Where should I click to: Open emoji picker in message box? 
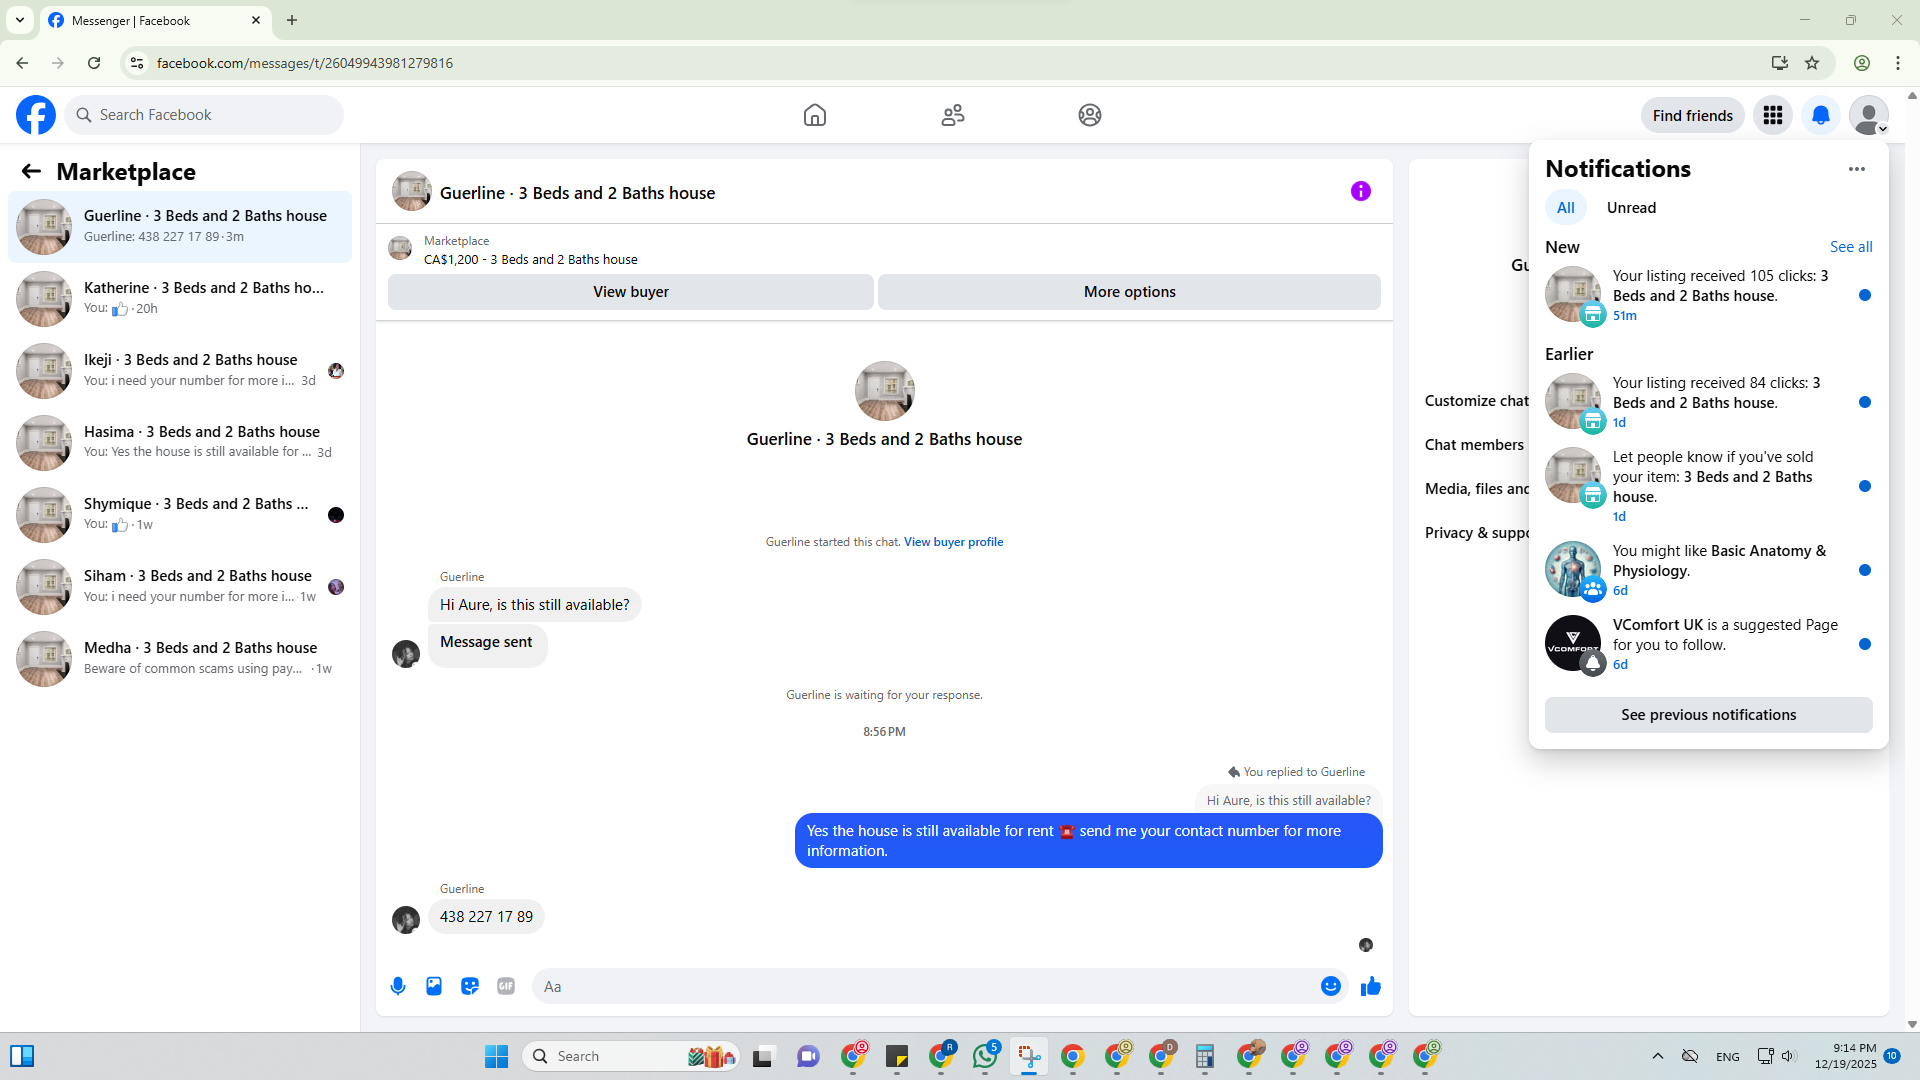coord(1330,986)
